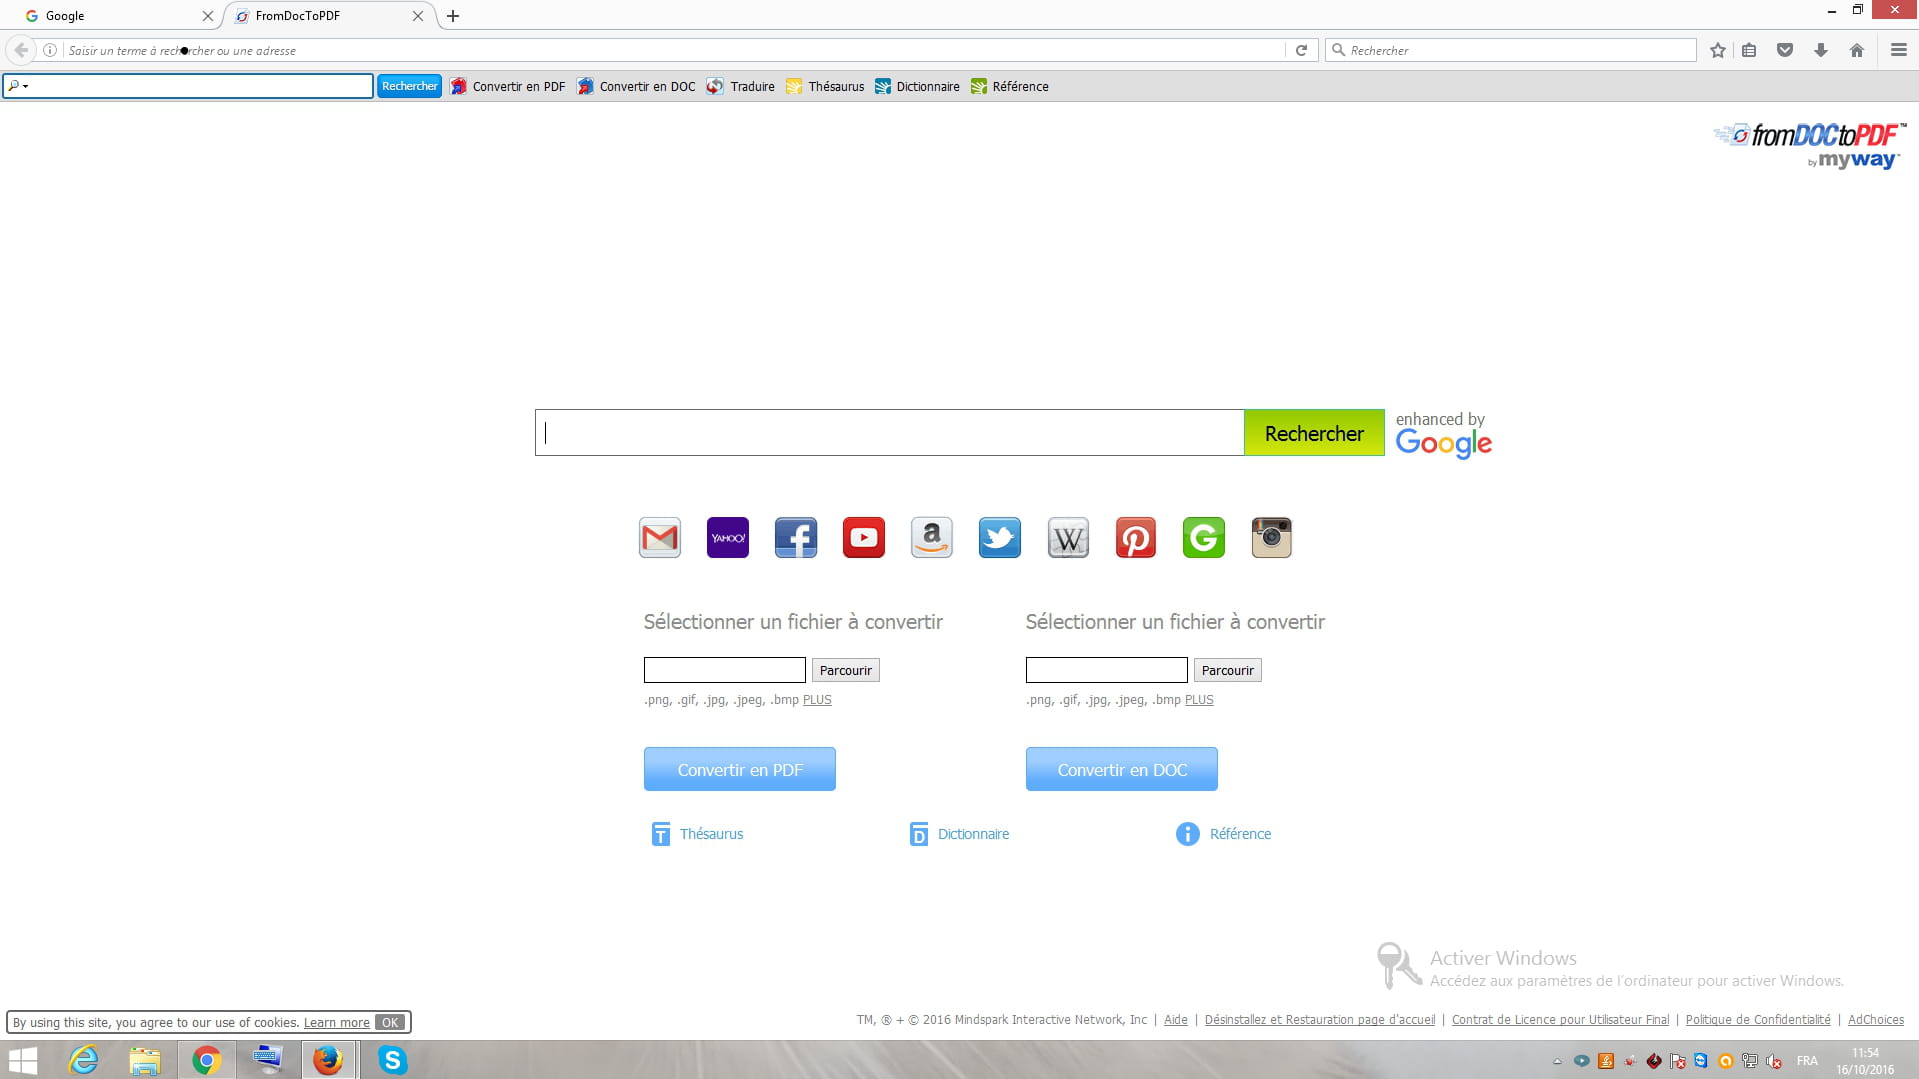This screenshot has width=1919, height=1079.
Task: Open File Explorer from taskbar
Action: click(x=145, y=1060)
